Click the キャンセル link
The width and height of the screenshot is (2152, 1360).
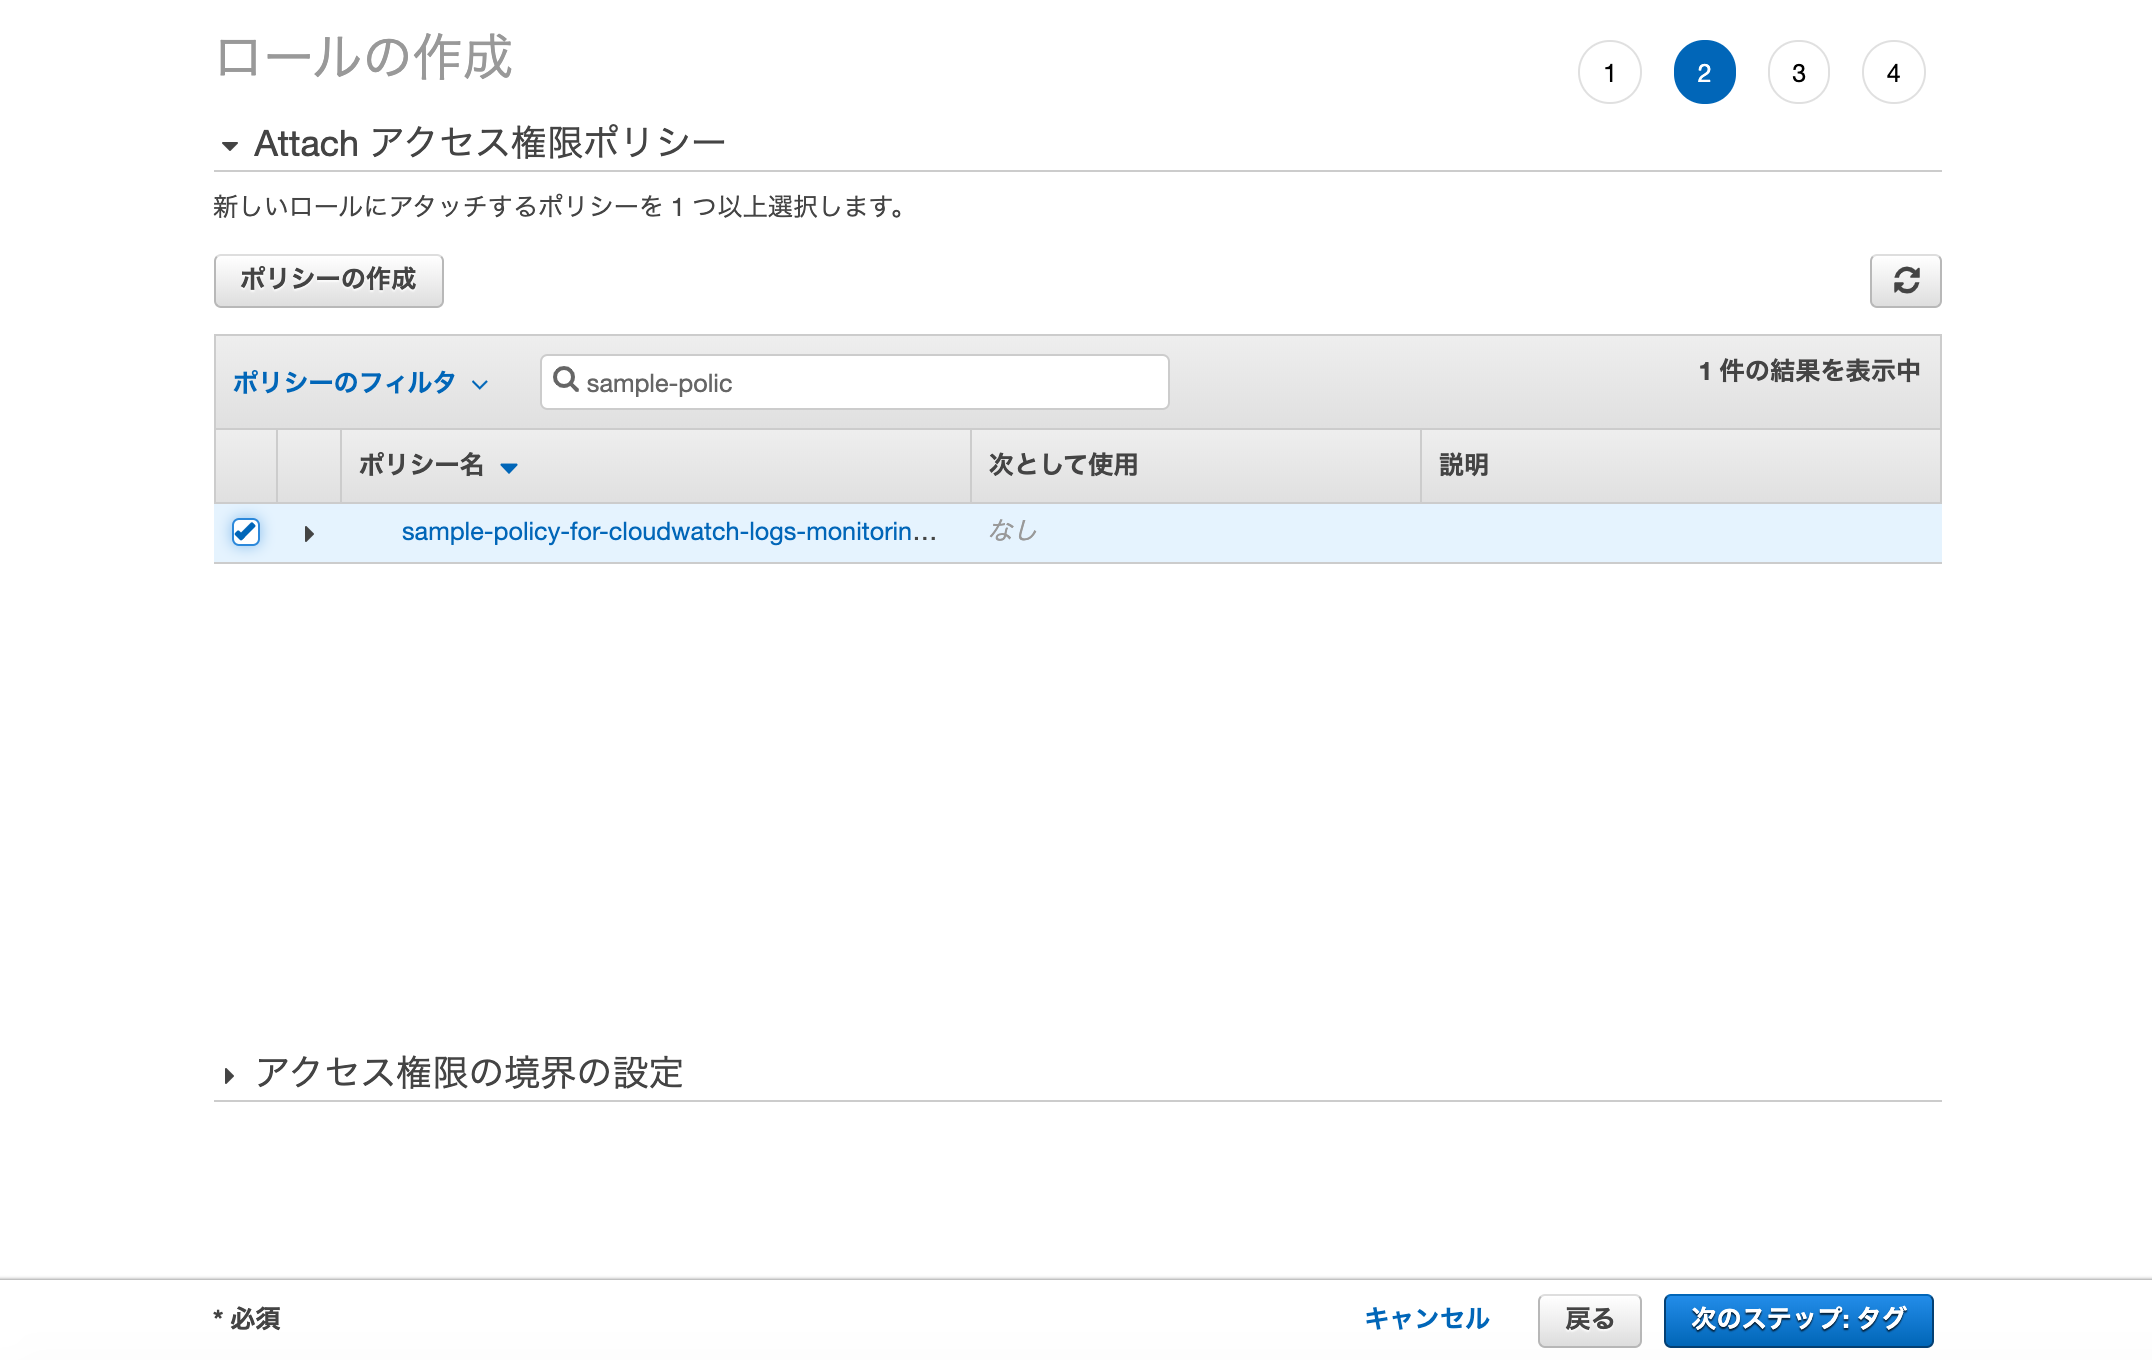pos(1427,1319)
